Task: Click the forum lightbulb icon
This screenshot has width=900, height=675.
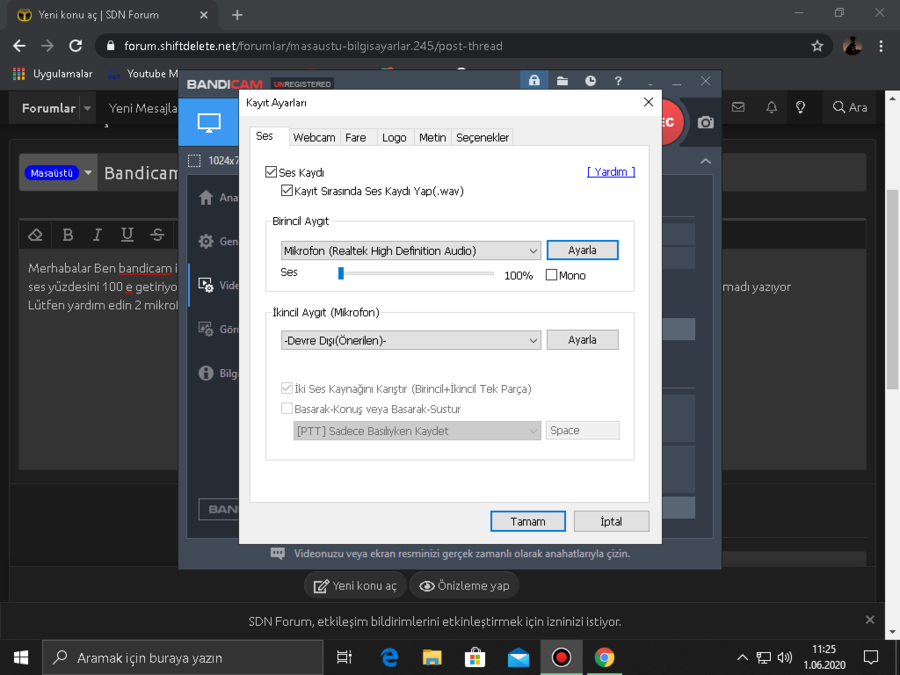Action: point(800,107)
